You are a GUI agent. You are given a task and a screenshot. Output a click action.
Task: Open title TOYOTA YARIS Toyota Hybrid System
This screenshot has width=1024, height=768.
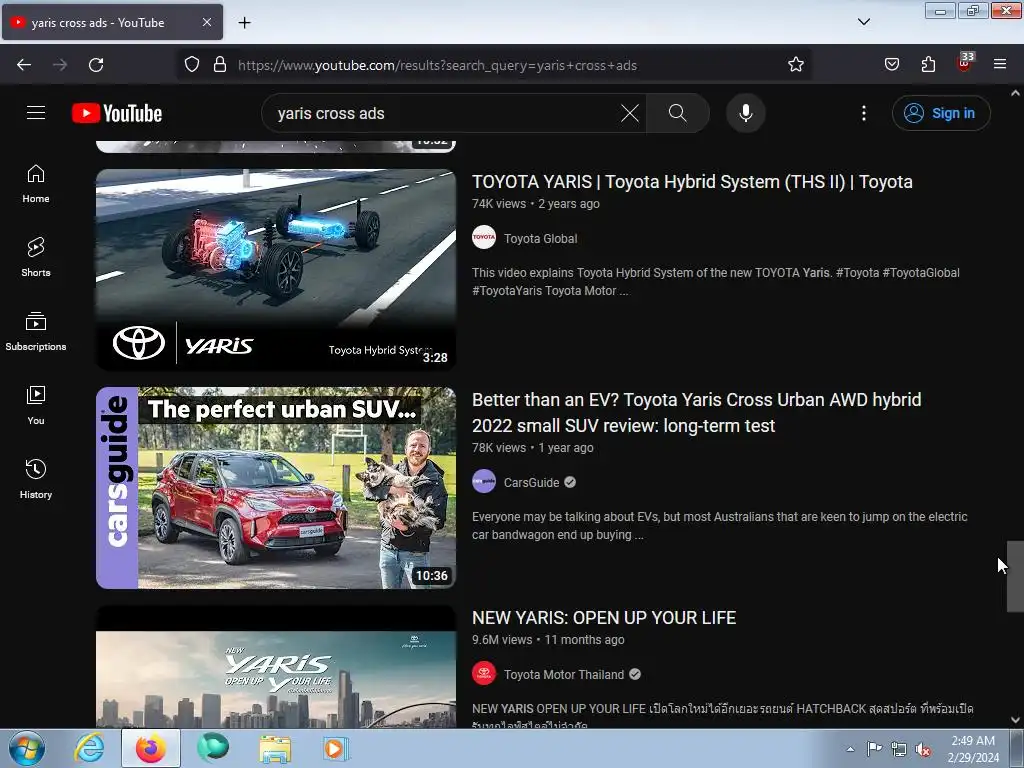point(692,182)
